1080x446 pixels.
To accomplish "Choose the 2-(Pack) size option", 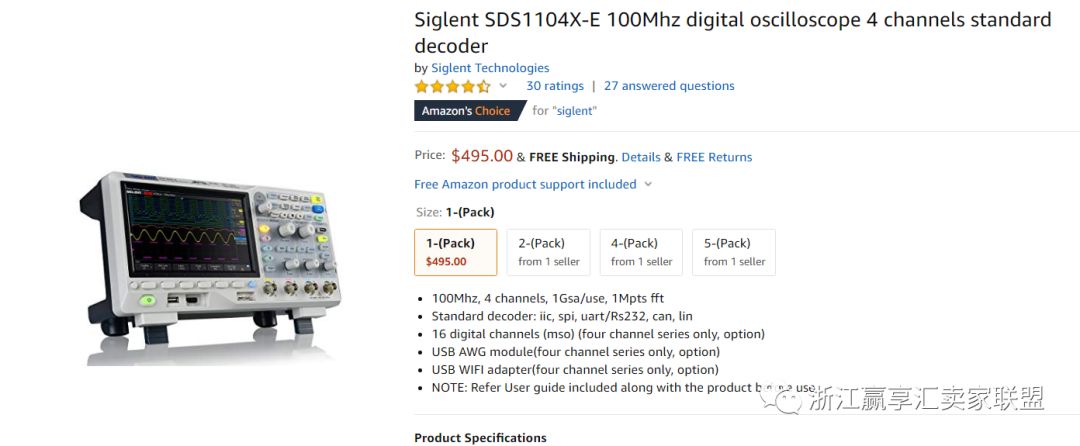I will (x=549, y=252).
